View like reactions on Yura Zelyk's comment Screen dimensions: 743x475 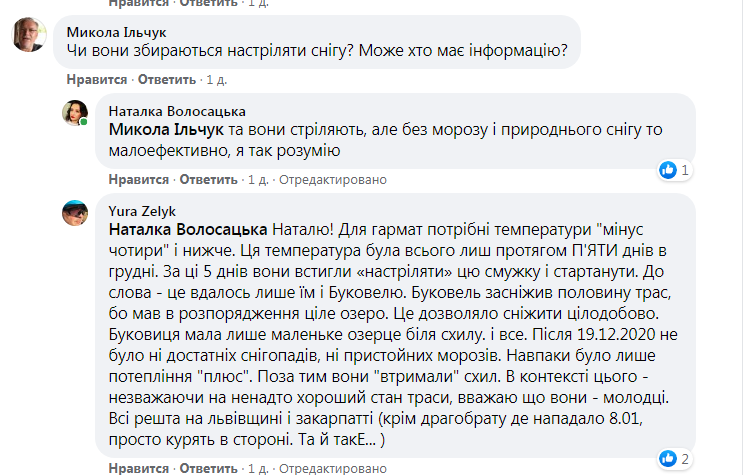[675, 460]
